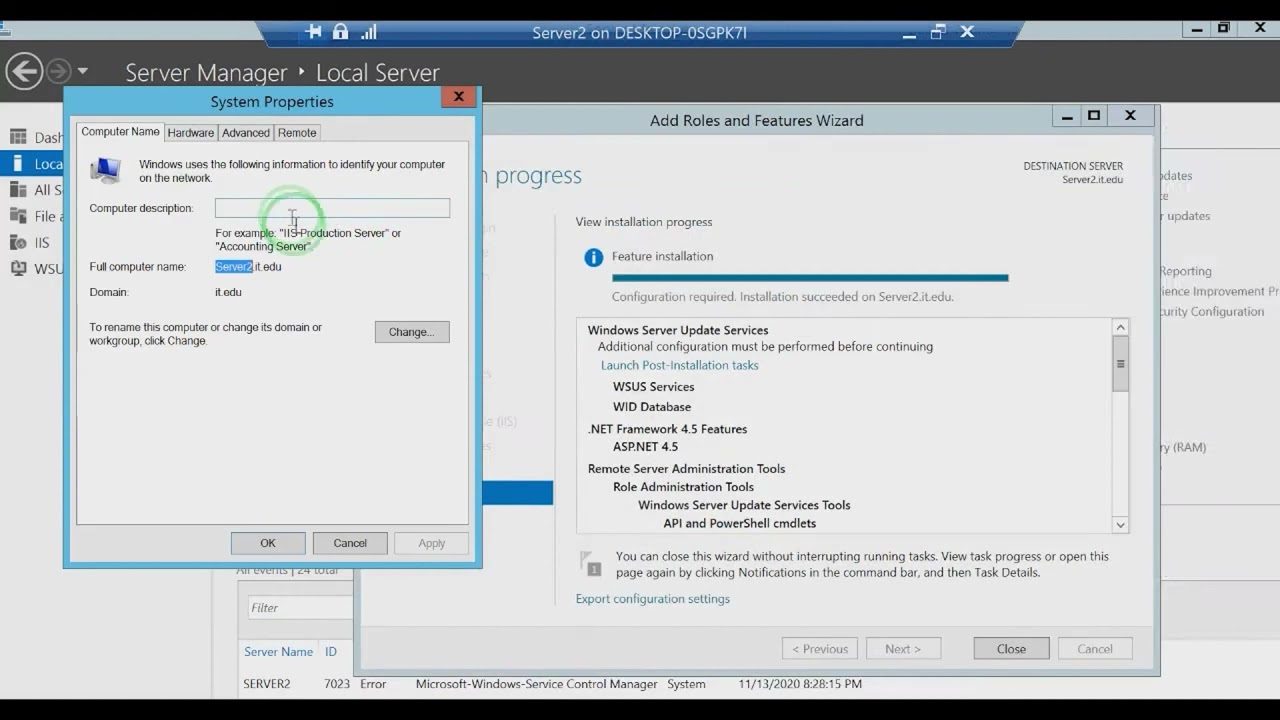Click Local Server breadcrumb in header
Viewport: 1280px width, 720px height.
click(377, 73)
